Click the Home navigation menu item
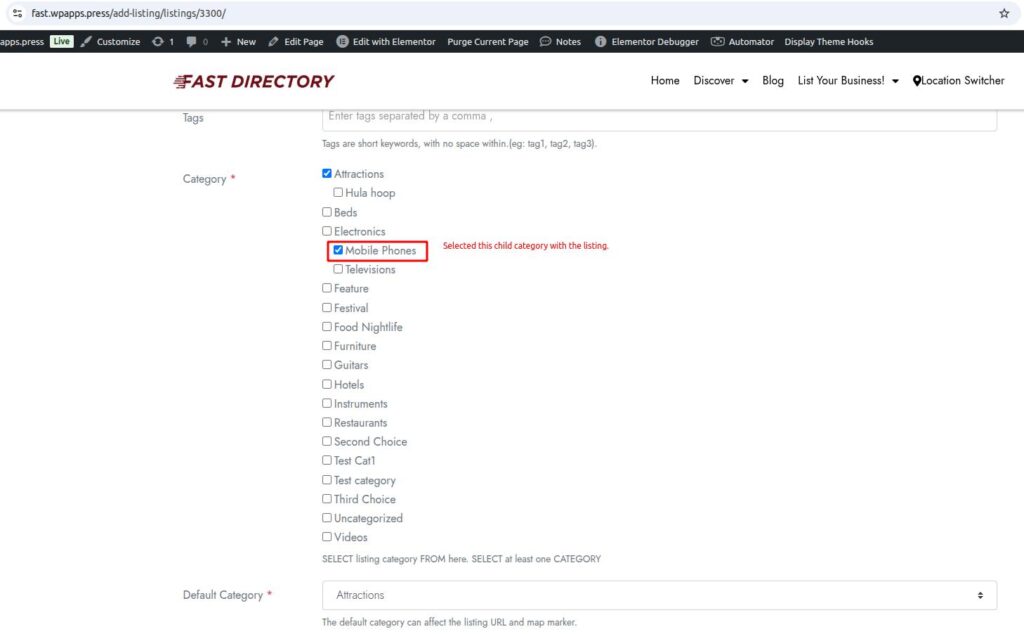 pyautogui.click(x=665, y=81)
